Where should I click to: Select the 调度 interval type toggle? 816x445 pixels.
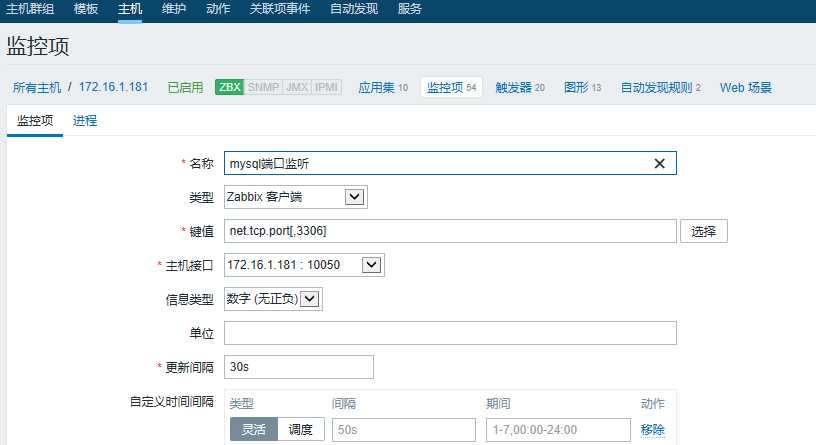coord(301,429)
